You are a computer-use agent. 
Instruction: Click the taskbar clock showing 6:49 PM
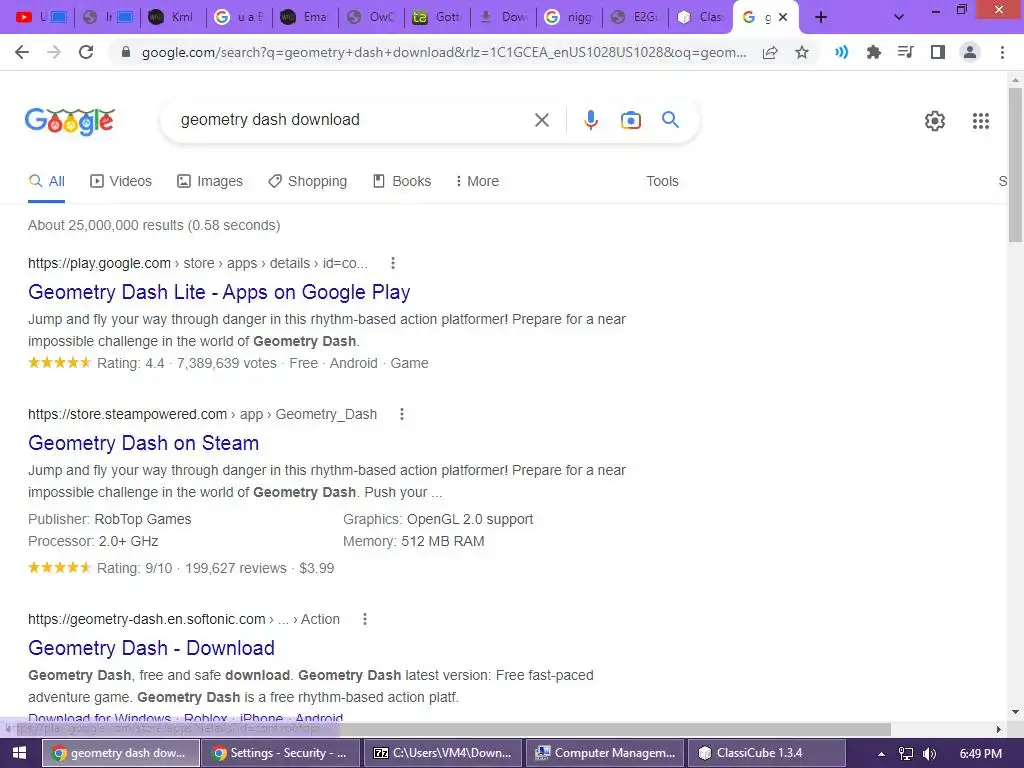980,754
